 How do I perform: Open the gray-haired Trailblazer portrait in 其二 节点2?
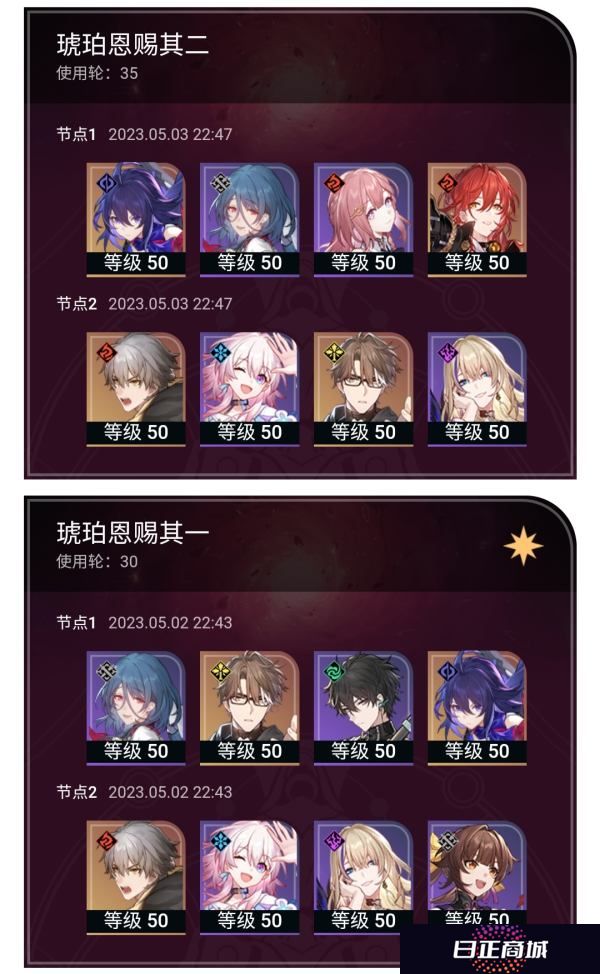(136, 389)
